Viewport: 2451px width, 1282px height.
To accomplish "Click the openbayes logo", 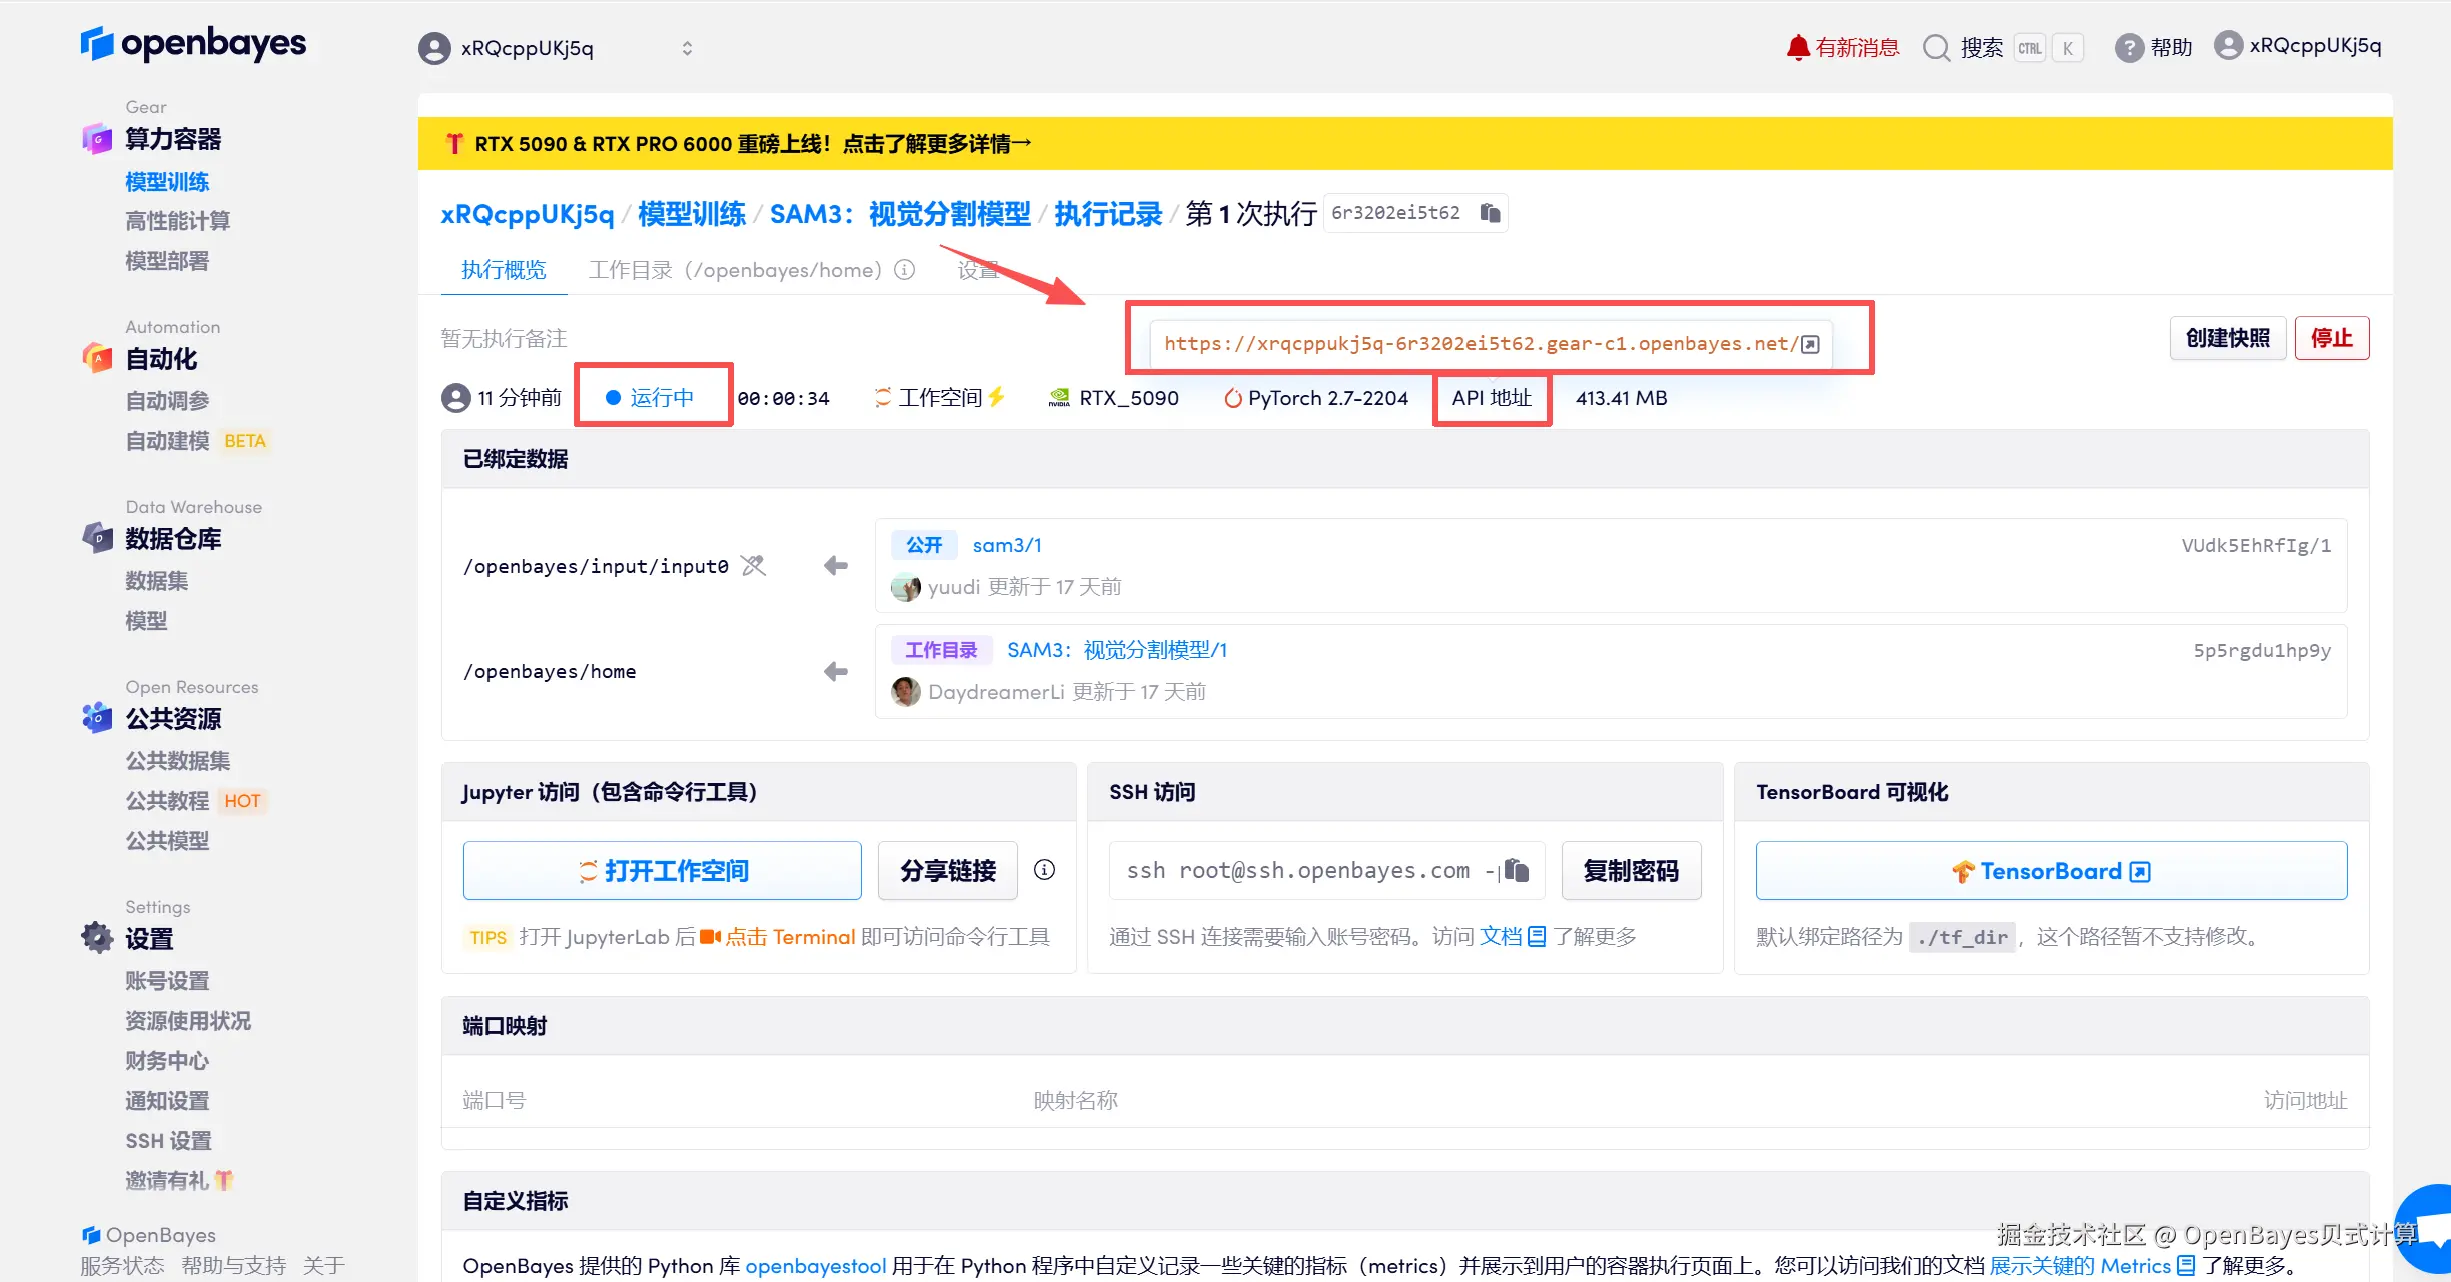I will tap(193, 44).
